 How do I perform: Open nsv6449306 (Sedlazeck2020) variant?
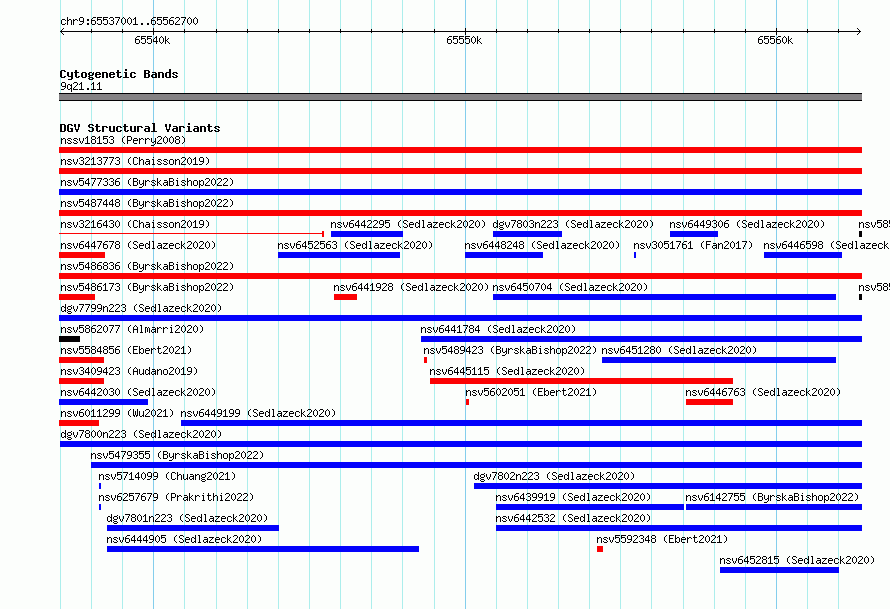pos(747,224)
